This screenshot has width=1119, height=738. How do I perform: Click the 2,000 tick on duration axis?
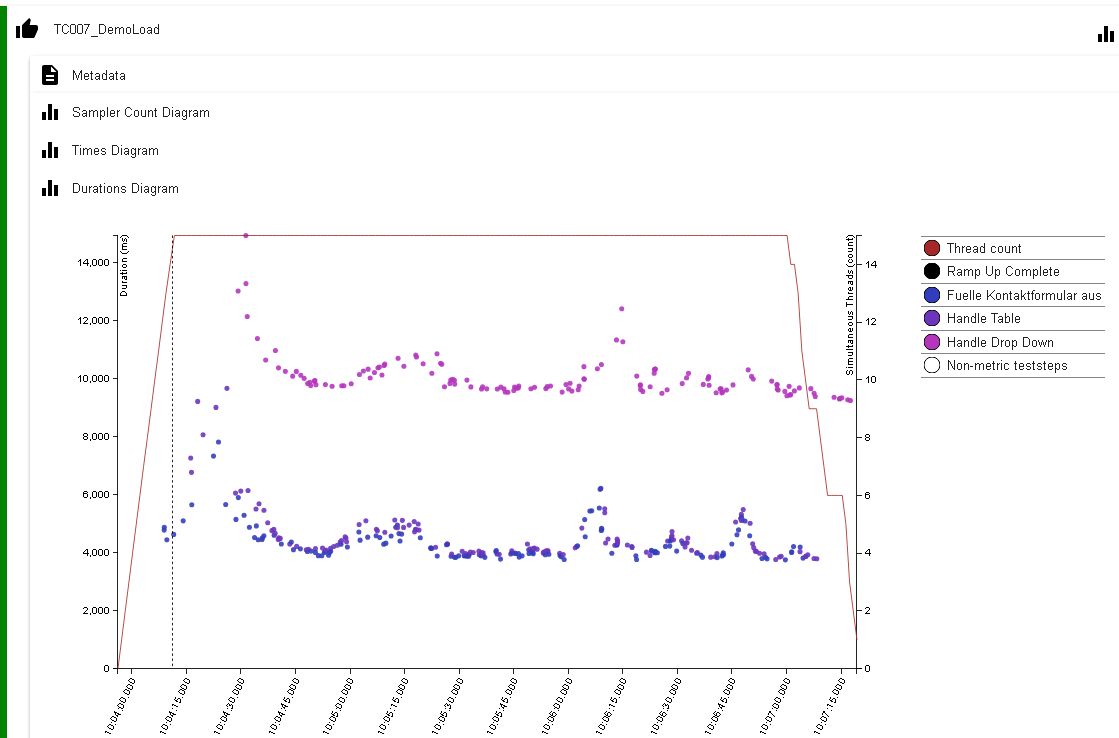pos(96,610)
